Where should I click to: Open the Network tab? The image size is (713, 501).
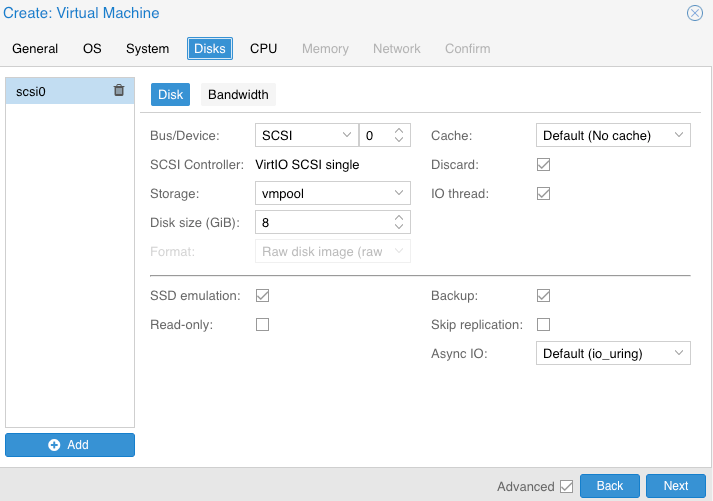pos(397,49)
